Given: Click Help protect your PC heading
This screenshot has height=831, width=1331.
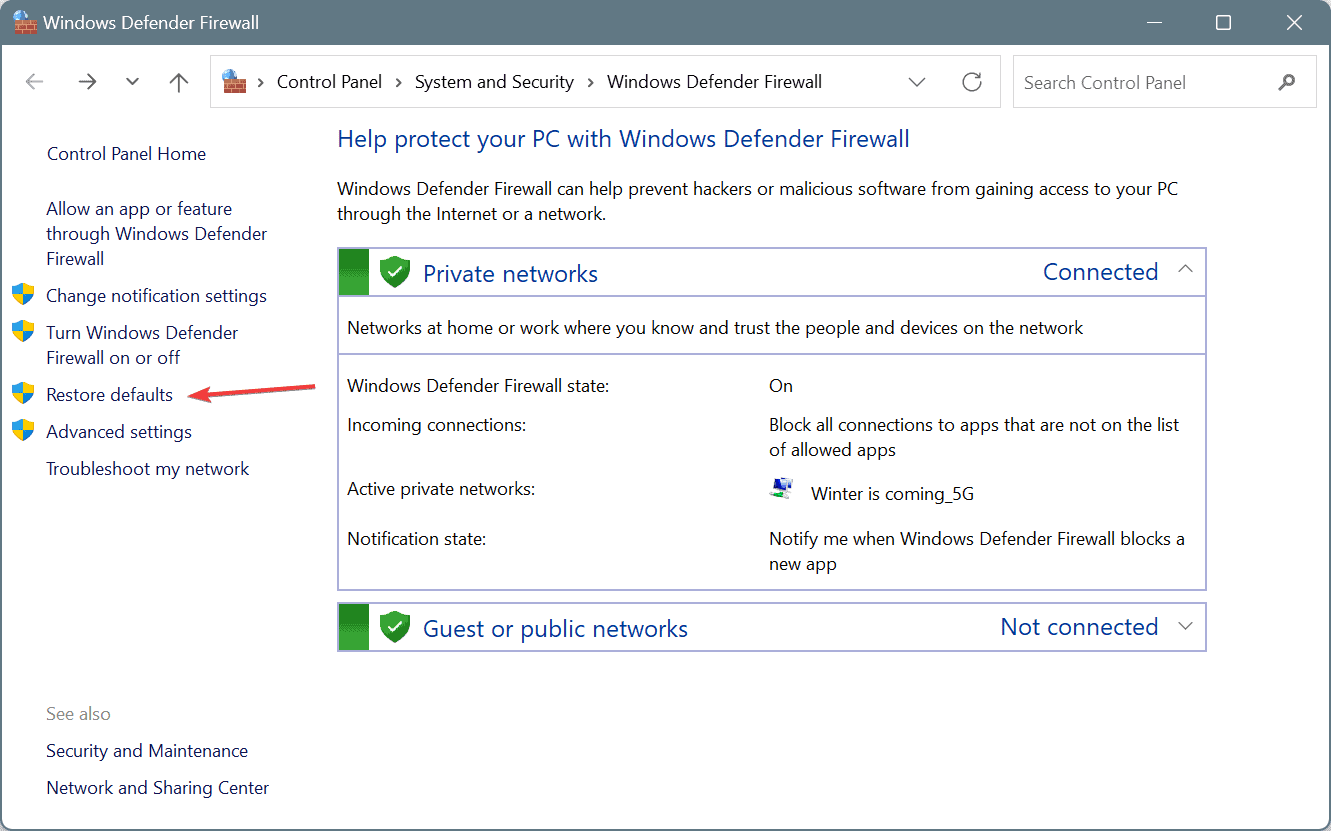Looking at the screenshot, I should 623,139.
